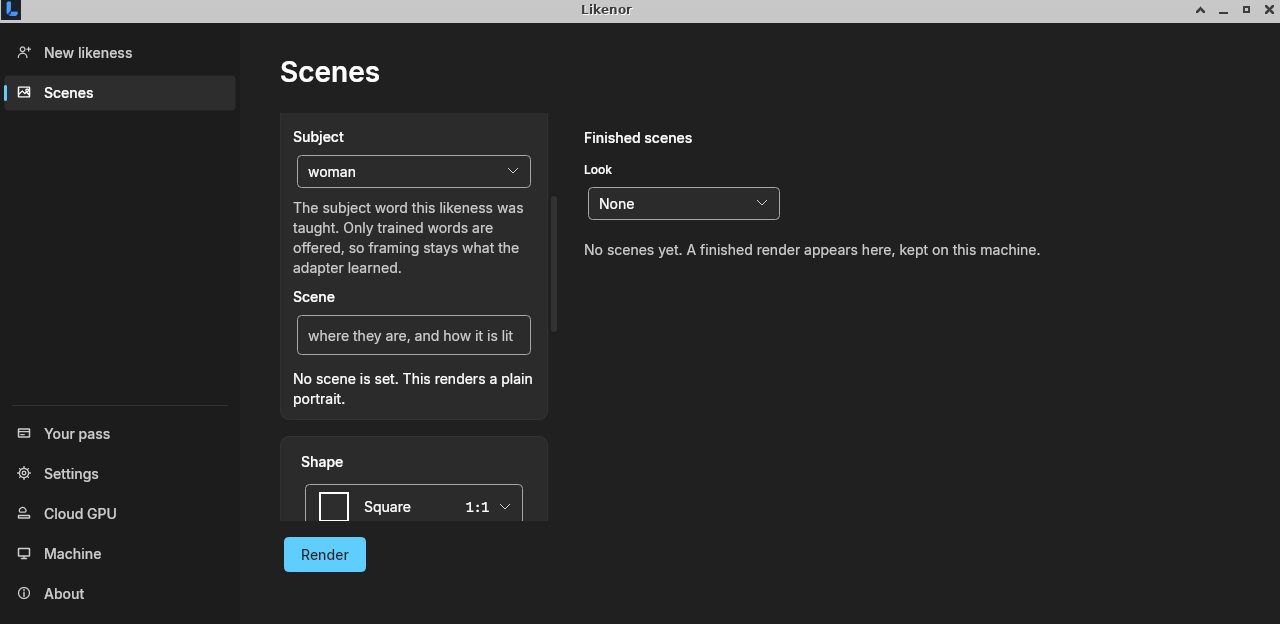Close the Likenor window
Viewport: 1280px width, 624px height.
(1267, 10)
